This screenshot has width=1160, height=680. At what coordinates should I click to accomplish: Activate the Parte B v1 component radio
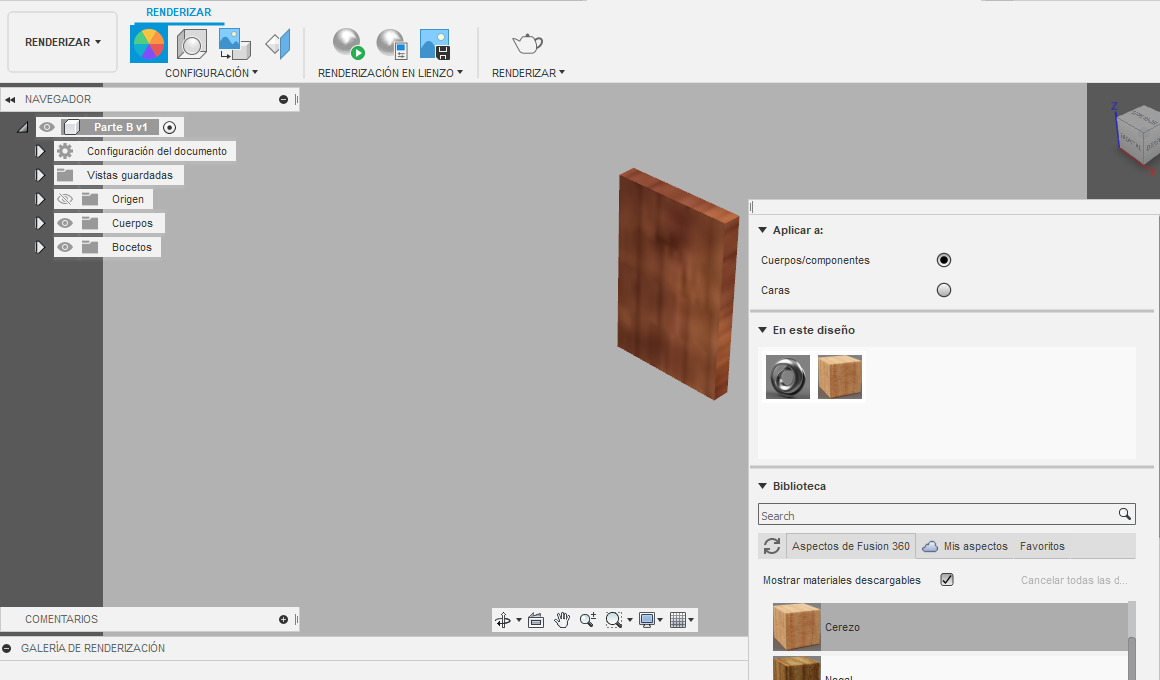(x=169, y=127)
